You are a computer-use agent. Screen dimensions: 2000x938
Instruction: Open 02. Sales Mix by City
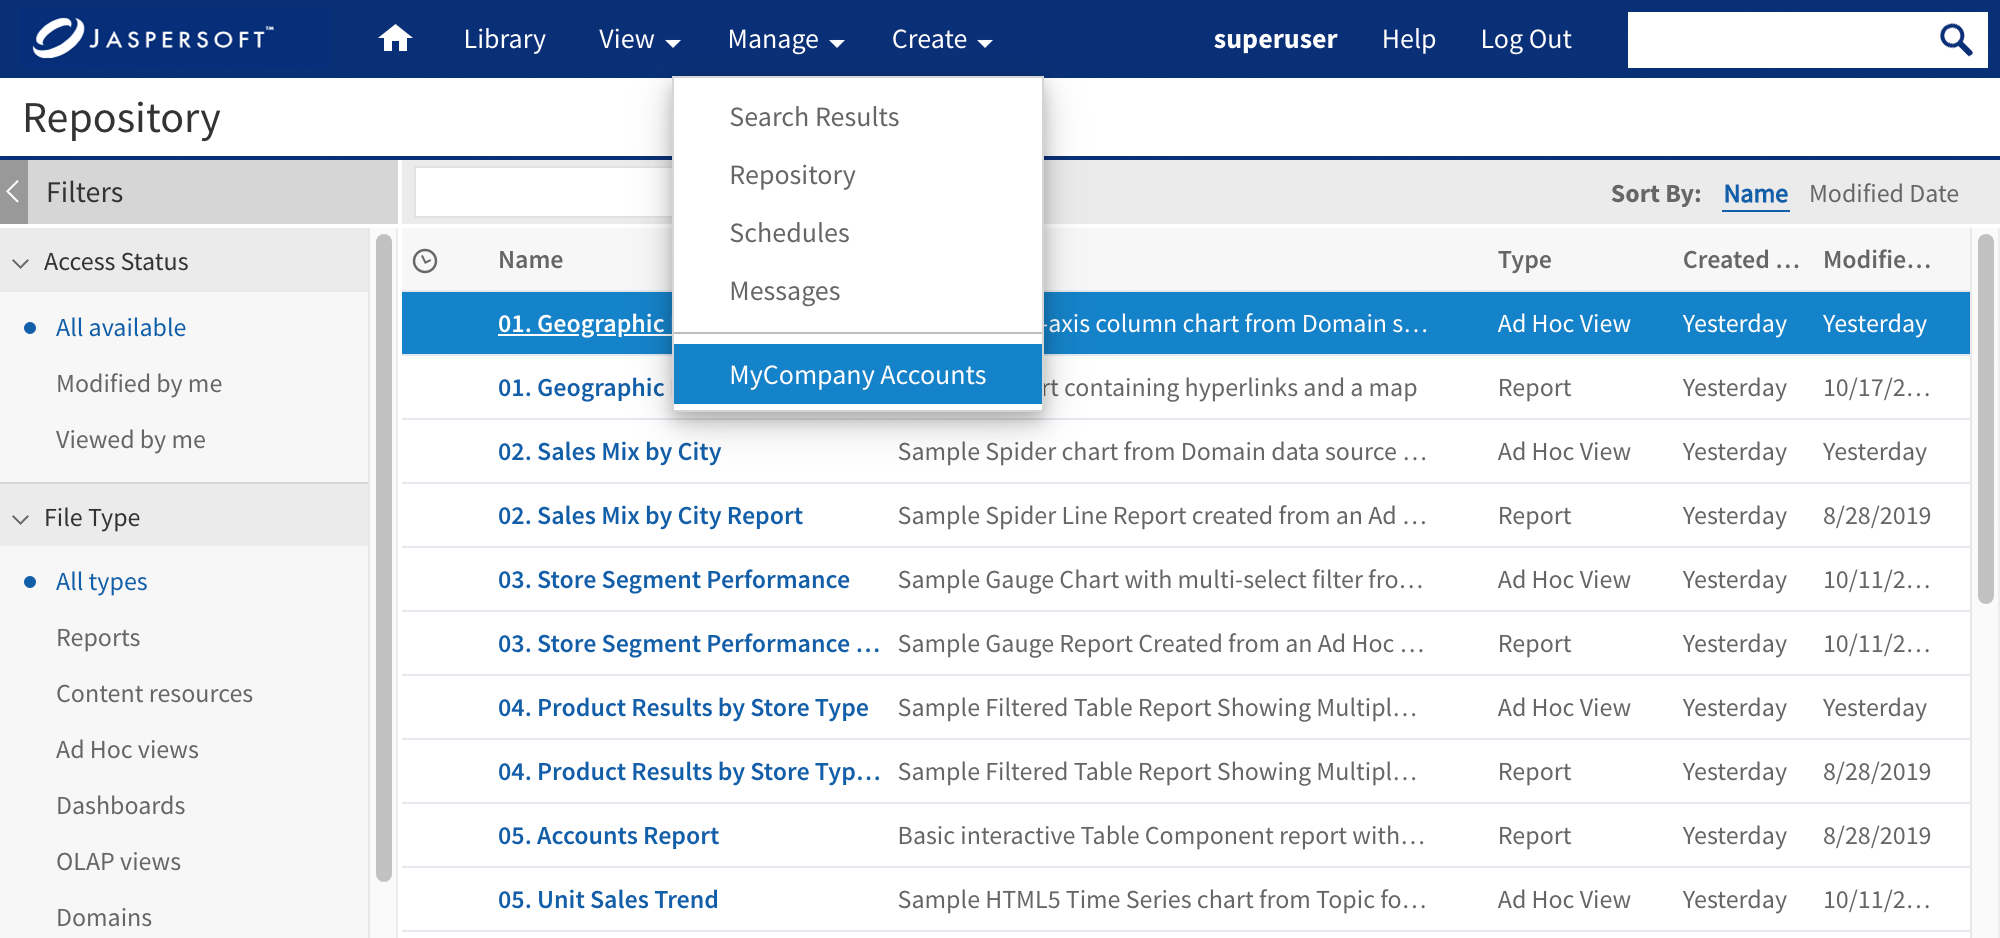[609, 451]
